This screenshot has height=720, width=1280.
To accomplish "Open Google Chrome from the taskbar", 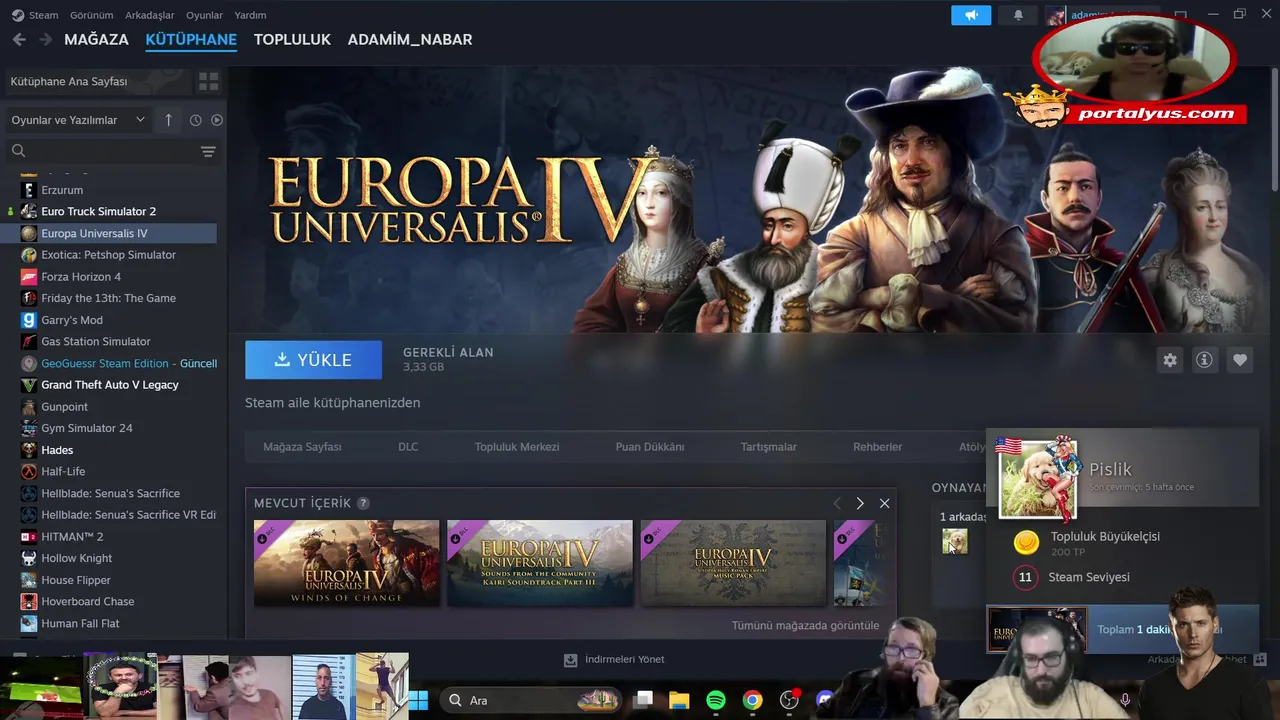I will [x=752, y=700].
